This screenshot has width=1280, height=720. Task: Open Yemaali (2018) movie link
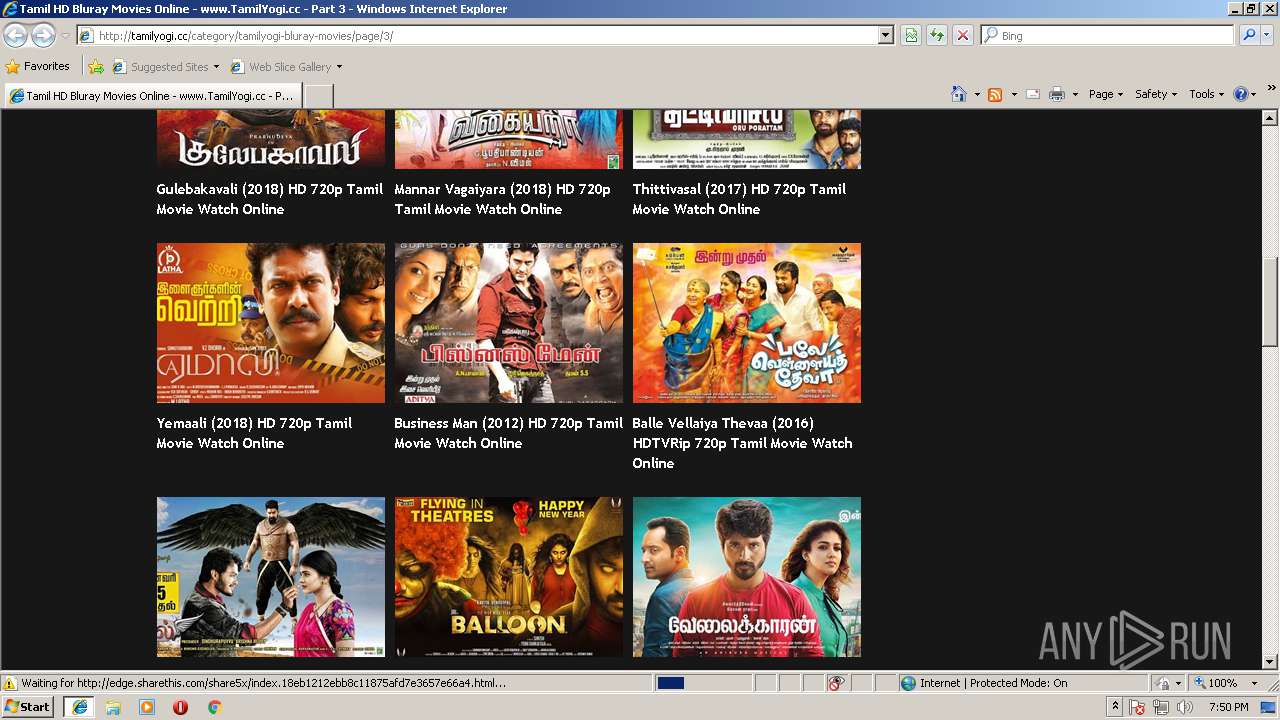(254, 433)
